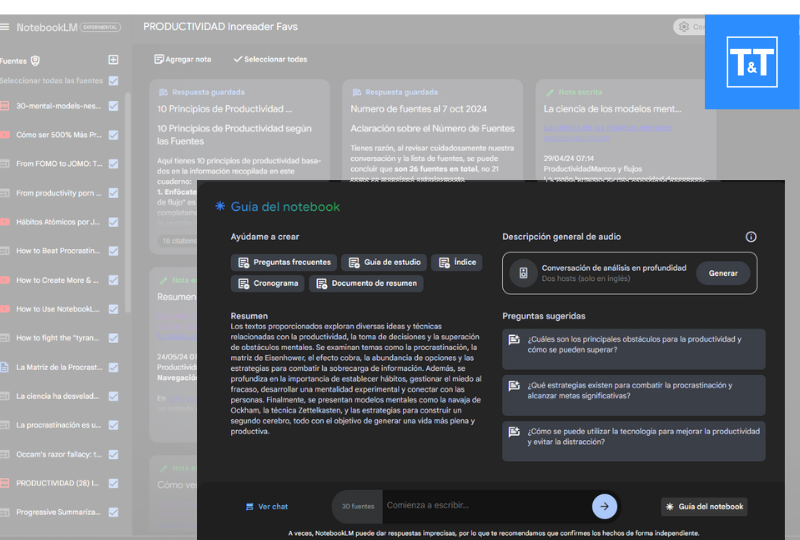The image size is (800, 540).
Task: Click the settings gear icon at top
Action: [x=684, y=27]
